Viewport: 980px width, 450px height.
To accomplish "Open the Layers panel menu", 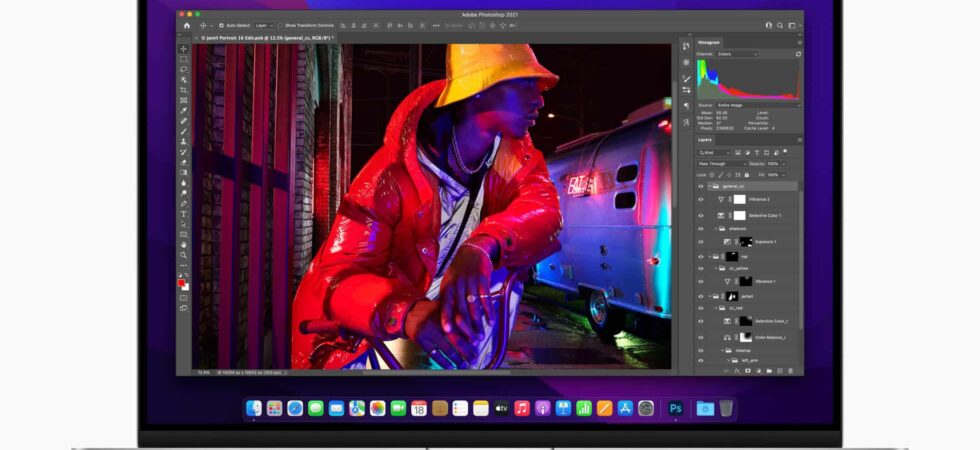I will [799, 140].
